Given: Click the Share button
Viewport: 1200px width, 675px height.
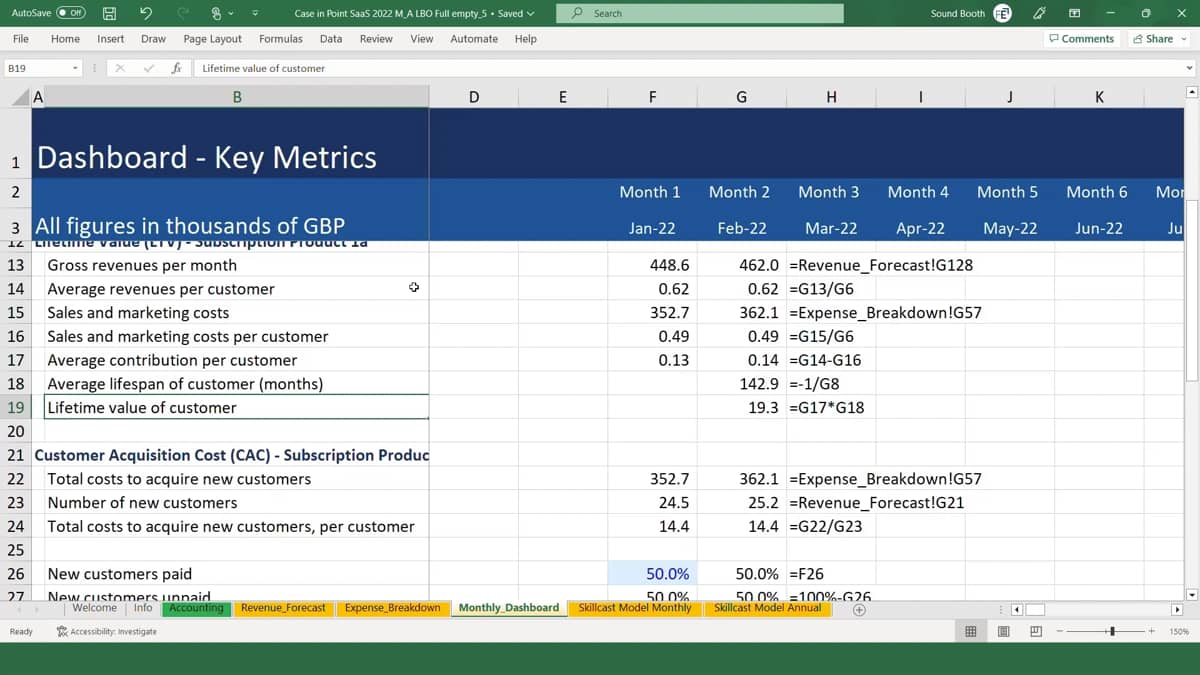Looking at the screenshot, I should [x=1159, y=39].
